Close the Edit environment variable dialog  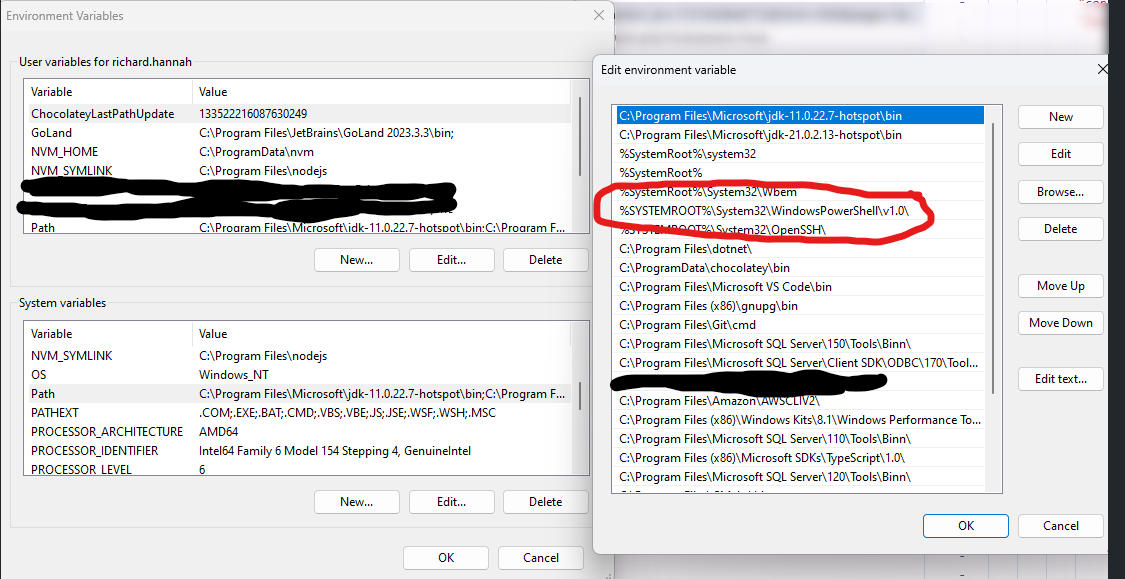pyautogui.click(x=1102, y=70)
